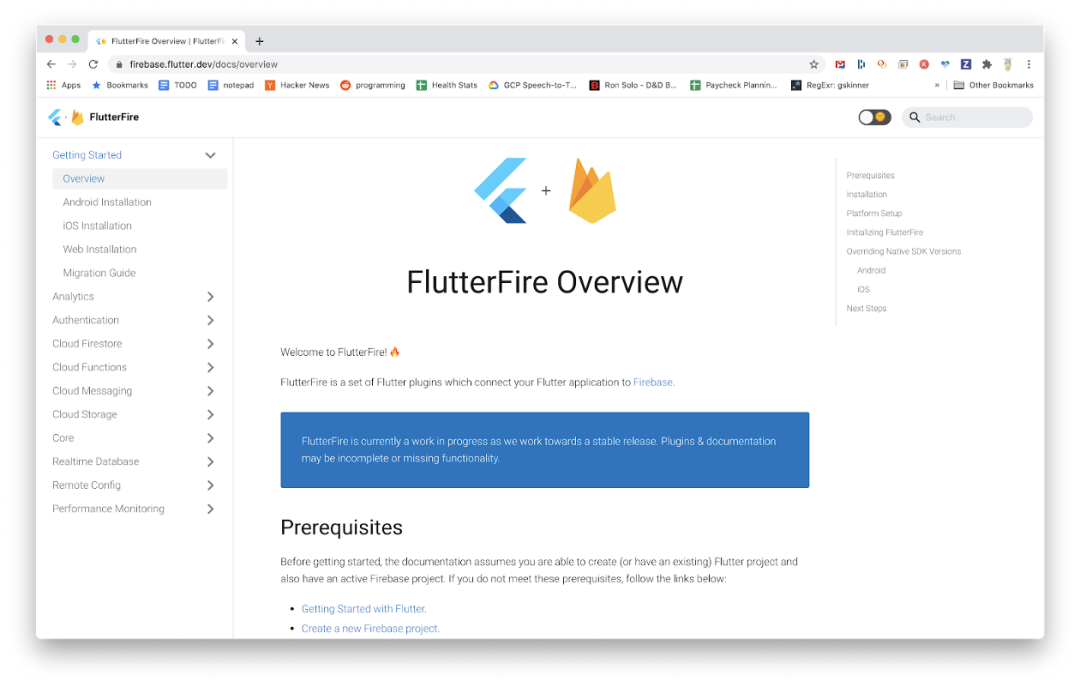The height and width of the screenshot is (687, 1080).
Task: Open the Gmail extension icon
Action: (x=840, y=64)
